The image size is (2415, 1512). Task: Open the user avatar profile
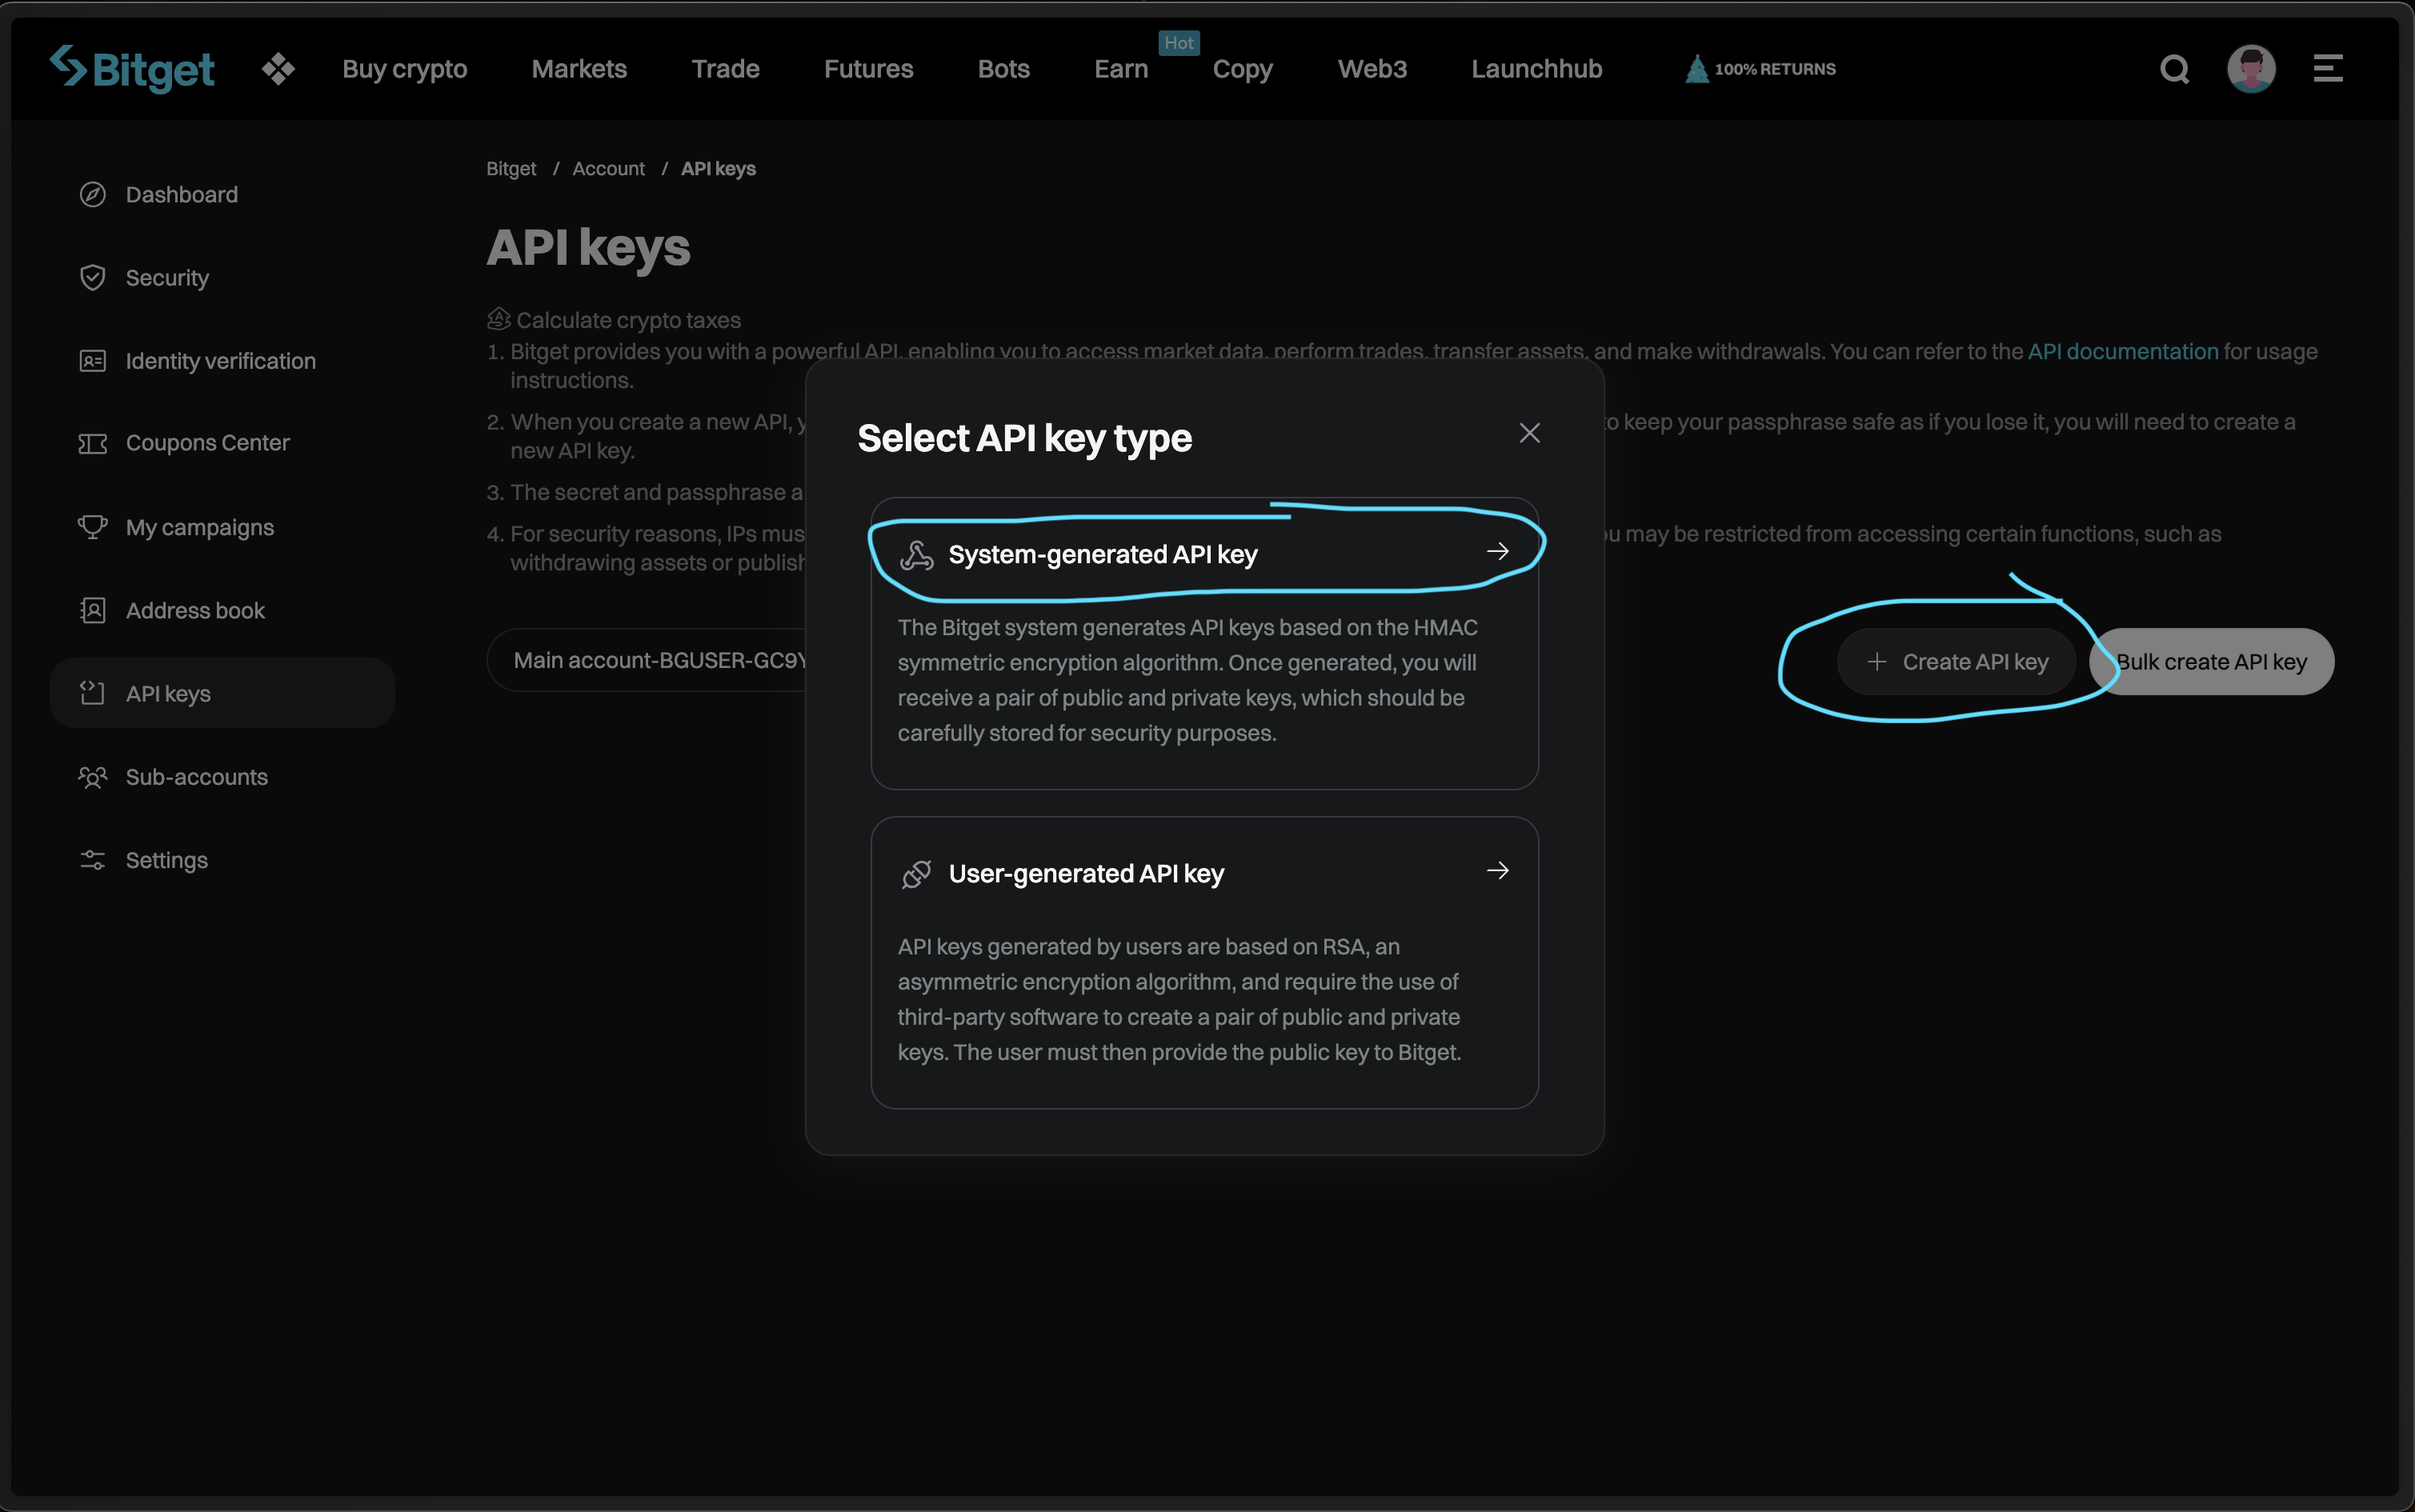click(x=2251, y=69)
